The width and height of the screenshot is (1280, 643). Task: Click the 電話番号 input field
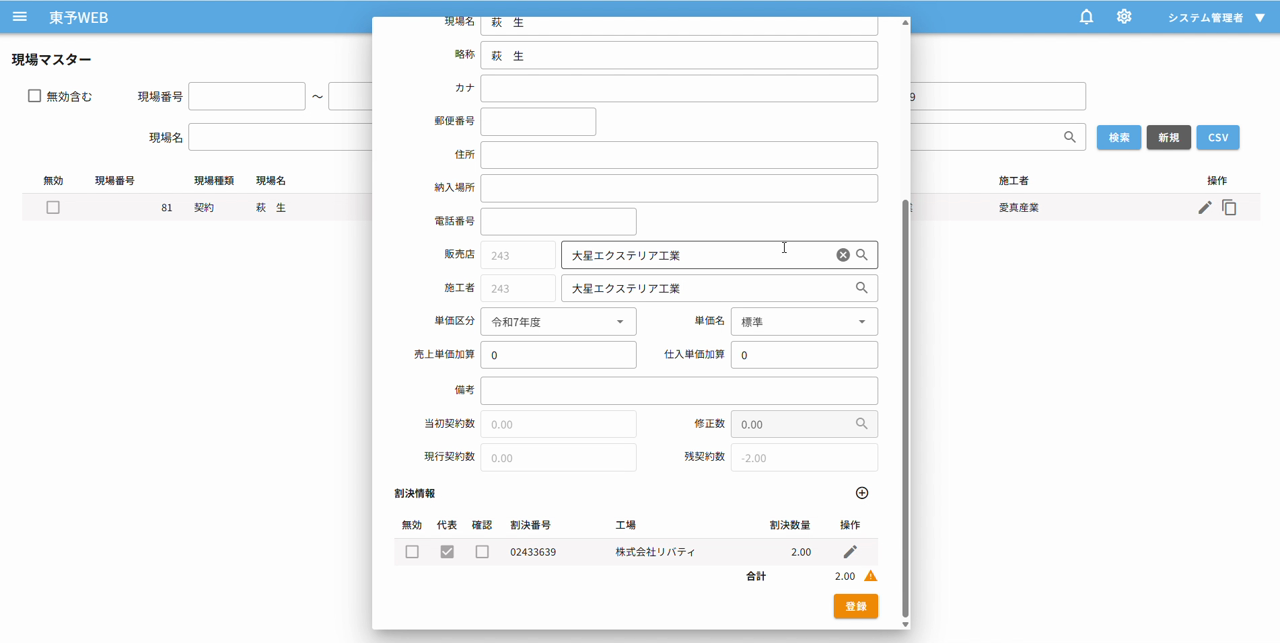tap(558, 221)
